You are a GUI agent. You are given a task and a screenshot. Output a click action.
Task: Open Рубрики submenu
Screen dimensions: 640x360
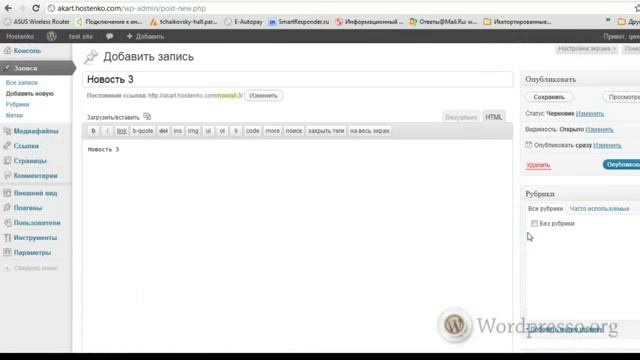point(18,104)
